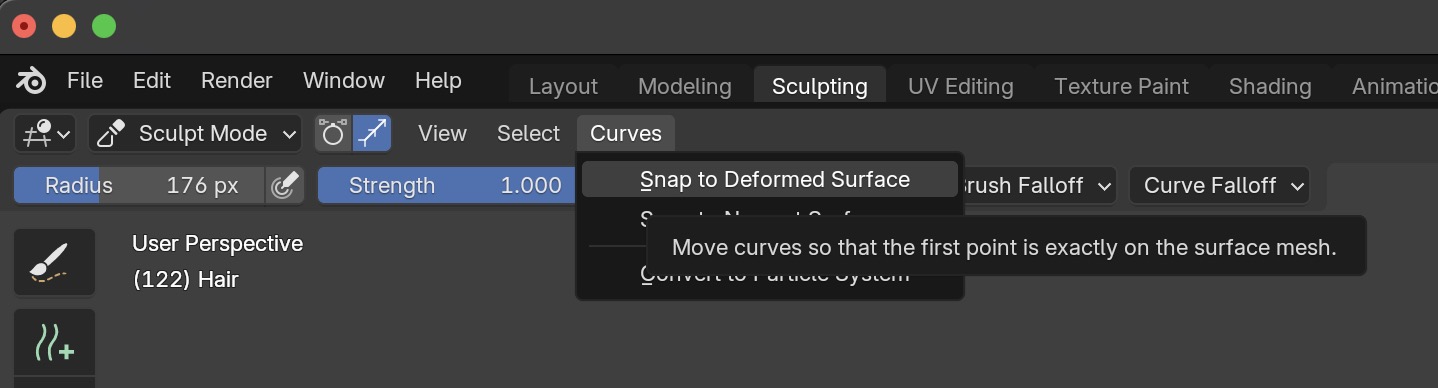This screenshot has width=1438, height=388.
Task: Click the Blender logo icon
Action: click(31, 81)
